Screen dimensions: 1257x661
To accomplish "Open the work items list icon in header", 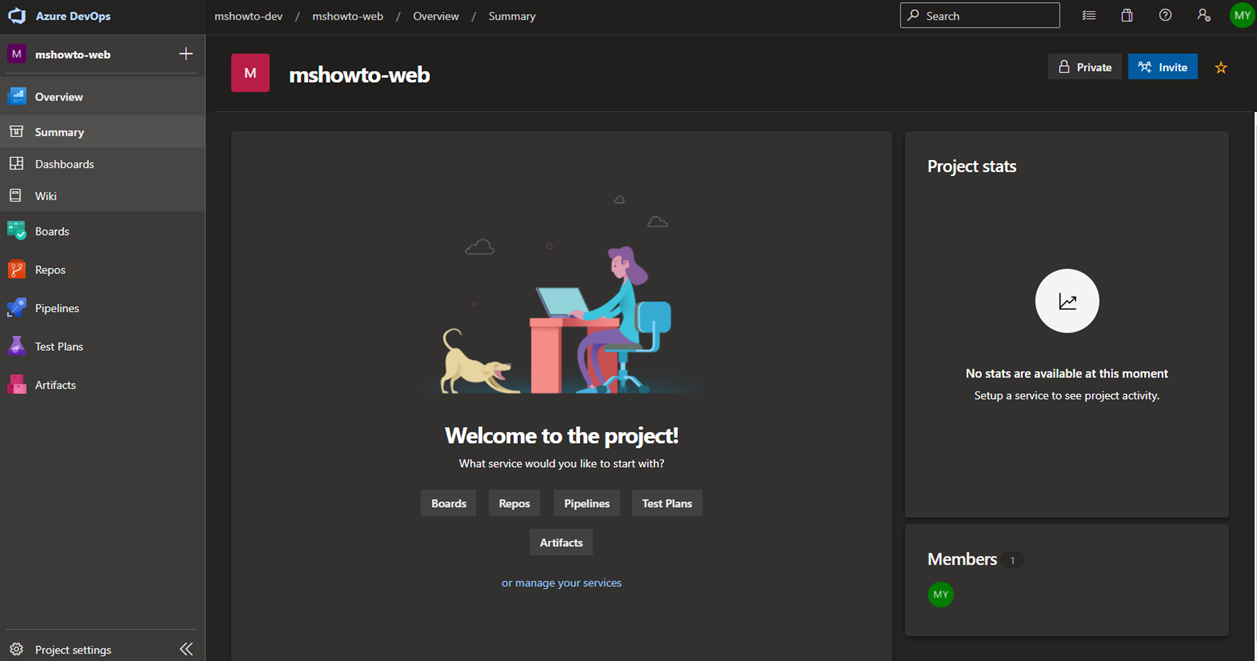I will [1089, 16].
